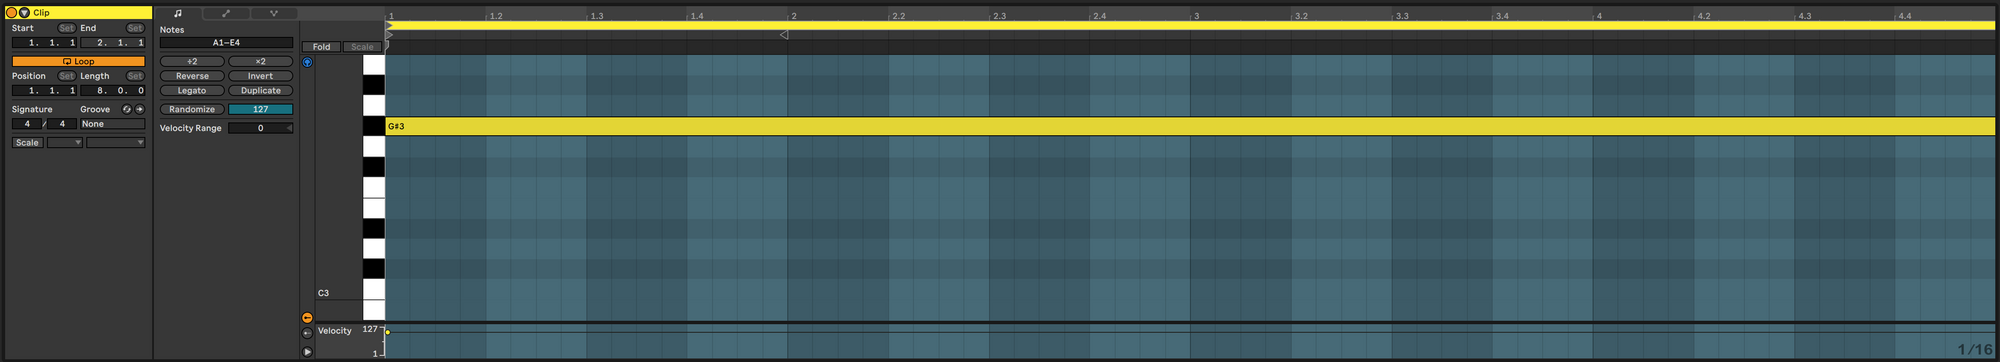2000x362 pixels.
Task: Select the long yellow G#3 note
Action: [1191, 126]
